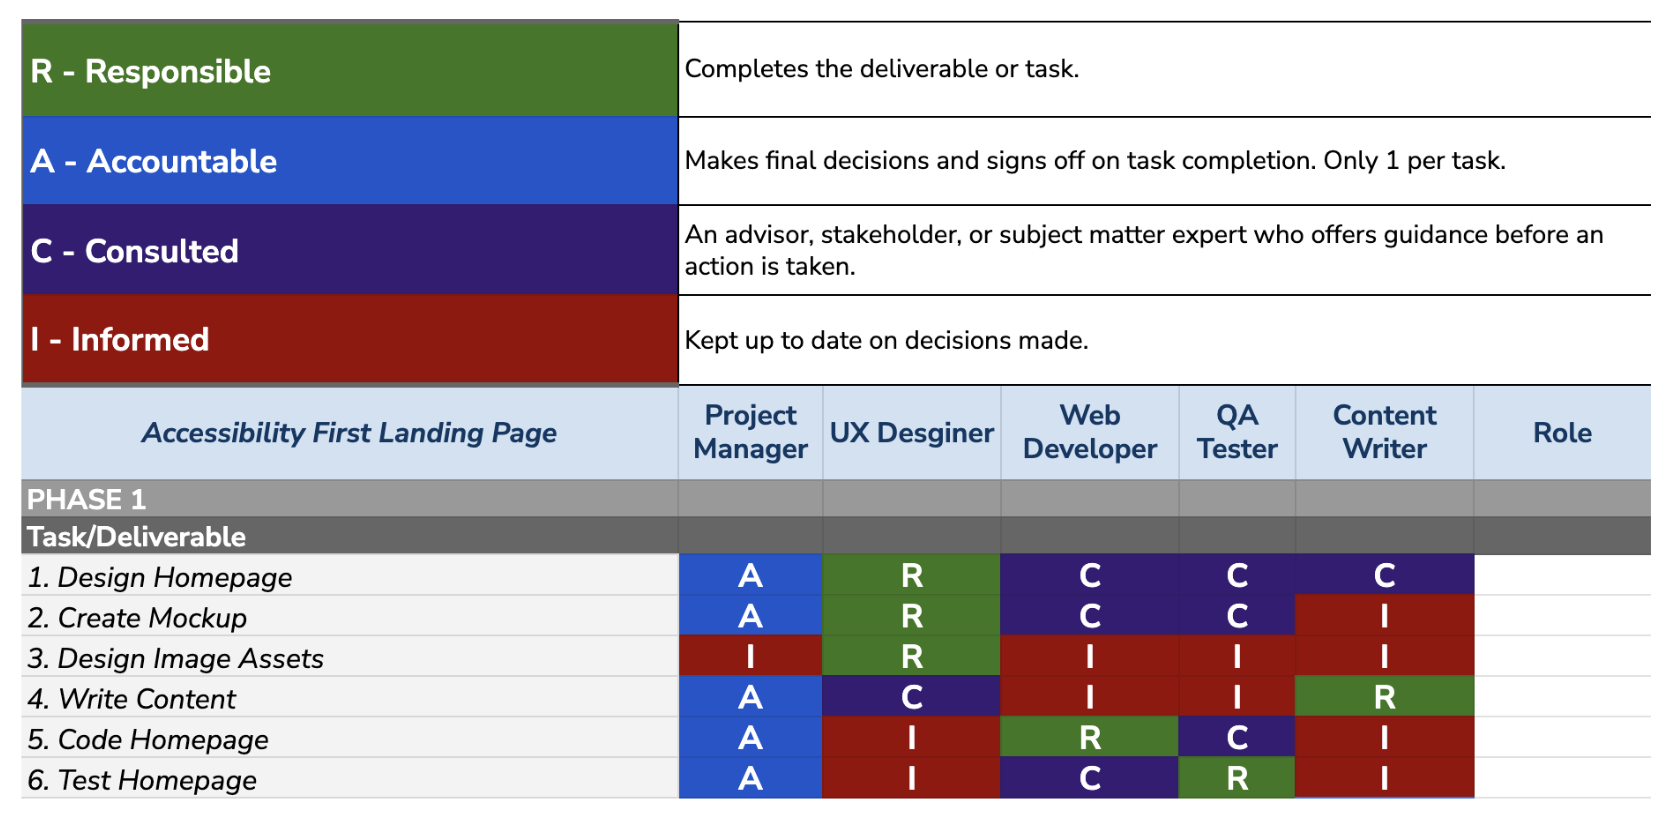Select Project Manager's I cell for Design Image Assets
The width and height of the screenshot is (1668, 820).
[x=750, y=656]
